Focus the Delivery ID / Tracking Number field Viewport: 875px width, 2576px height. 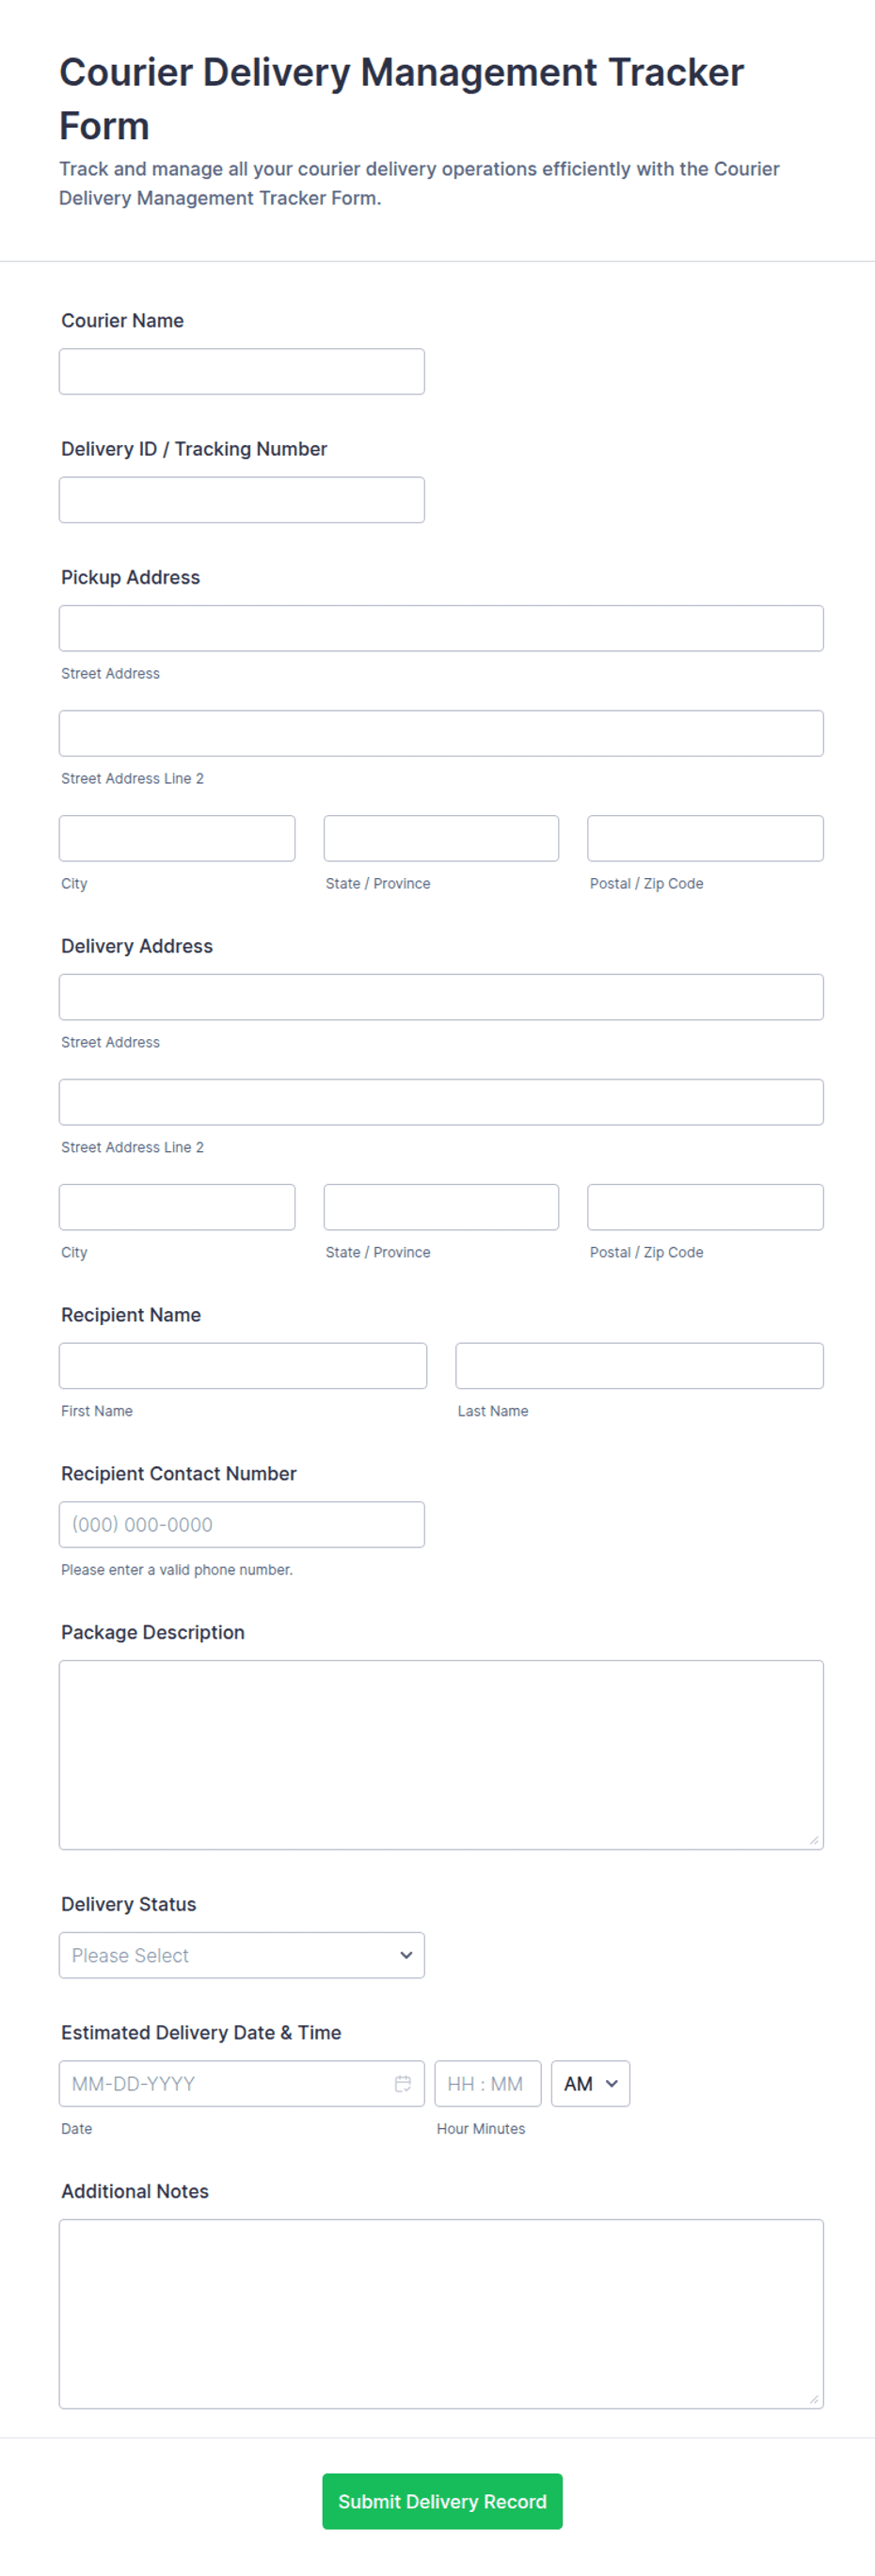[x=242, y=499]
